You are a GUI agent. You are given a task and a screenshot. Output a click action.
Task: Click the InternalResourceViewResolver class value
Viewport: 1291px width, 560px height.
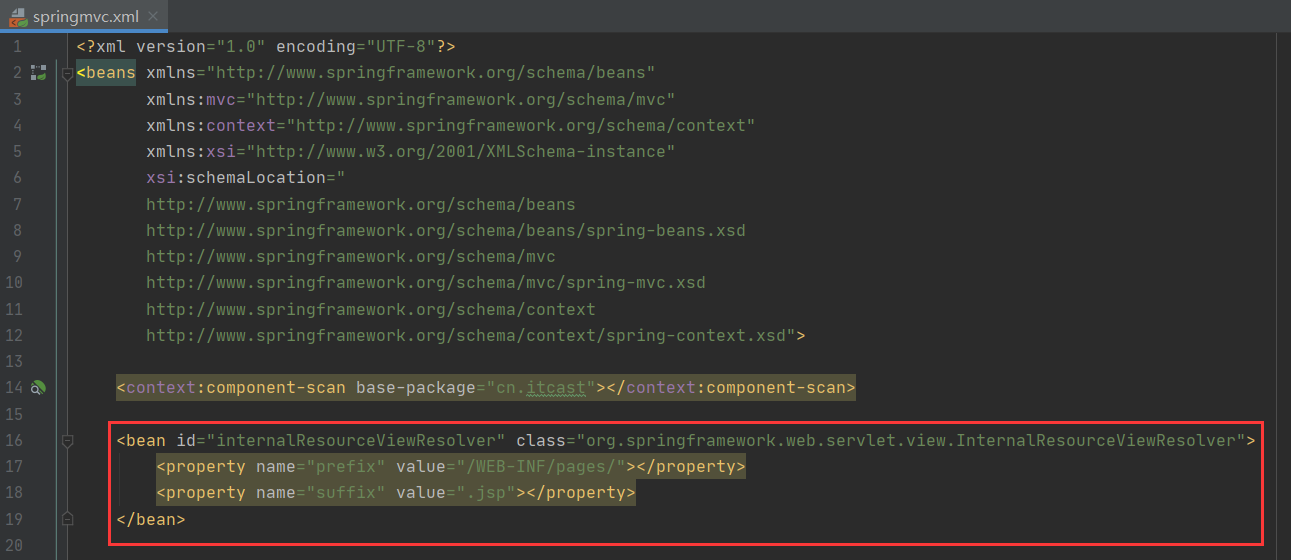911,440
